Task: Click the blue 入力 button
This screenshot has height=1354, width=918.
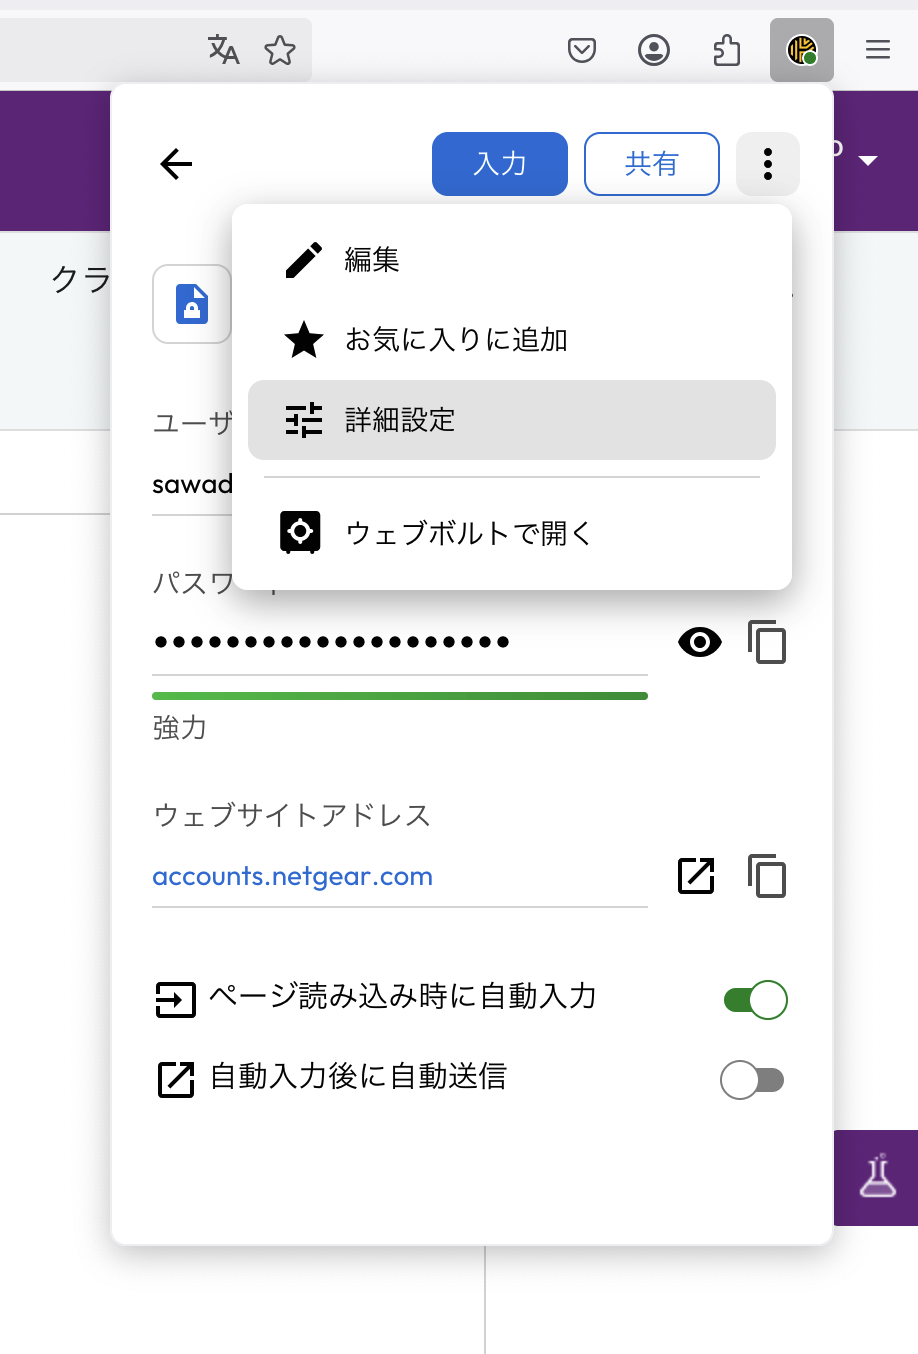Action: click(499, 164)
